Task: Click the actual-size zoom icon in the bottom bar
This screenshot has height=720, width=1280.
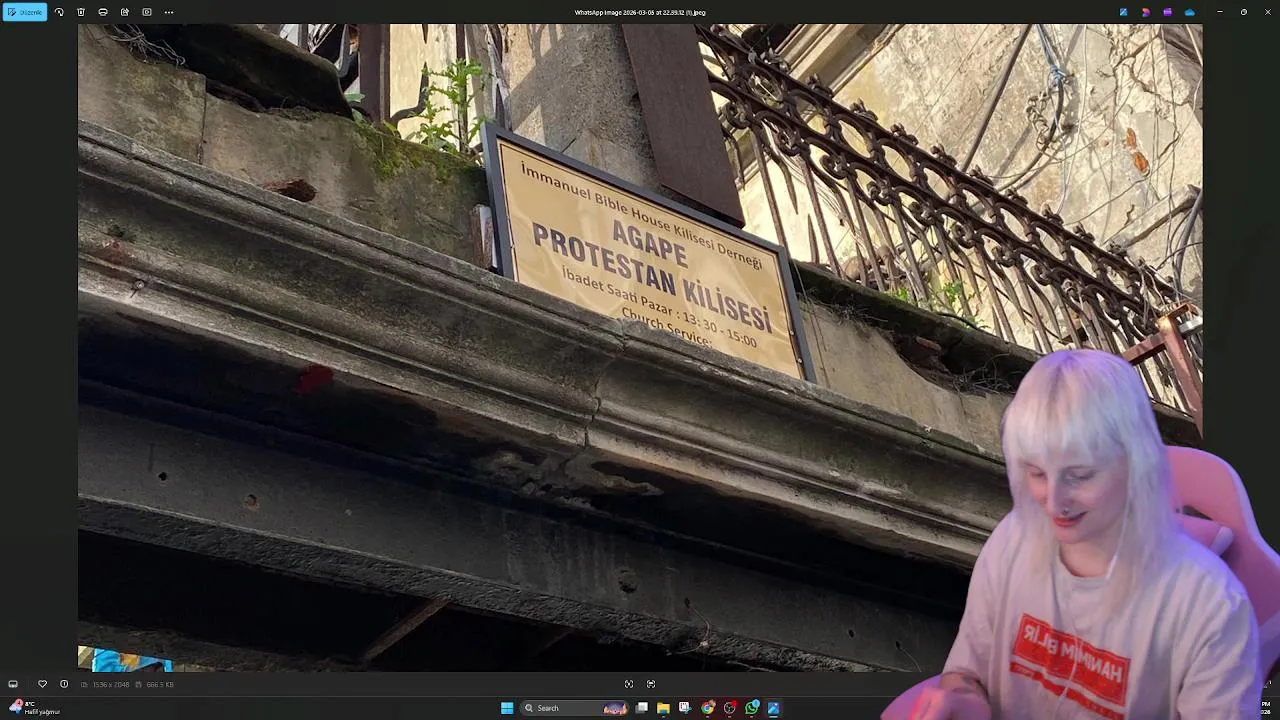Action: 651,684
